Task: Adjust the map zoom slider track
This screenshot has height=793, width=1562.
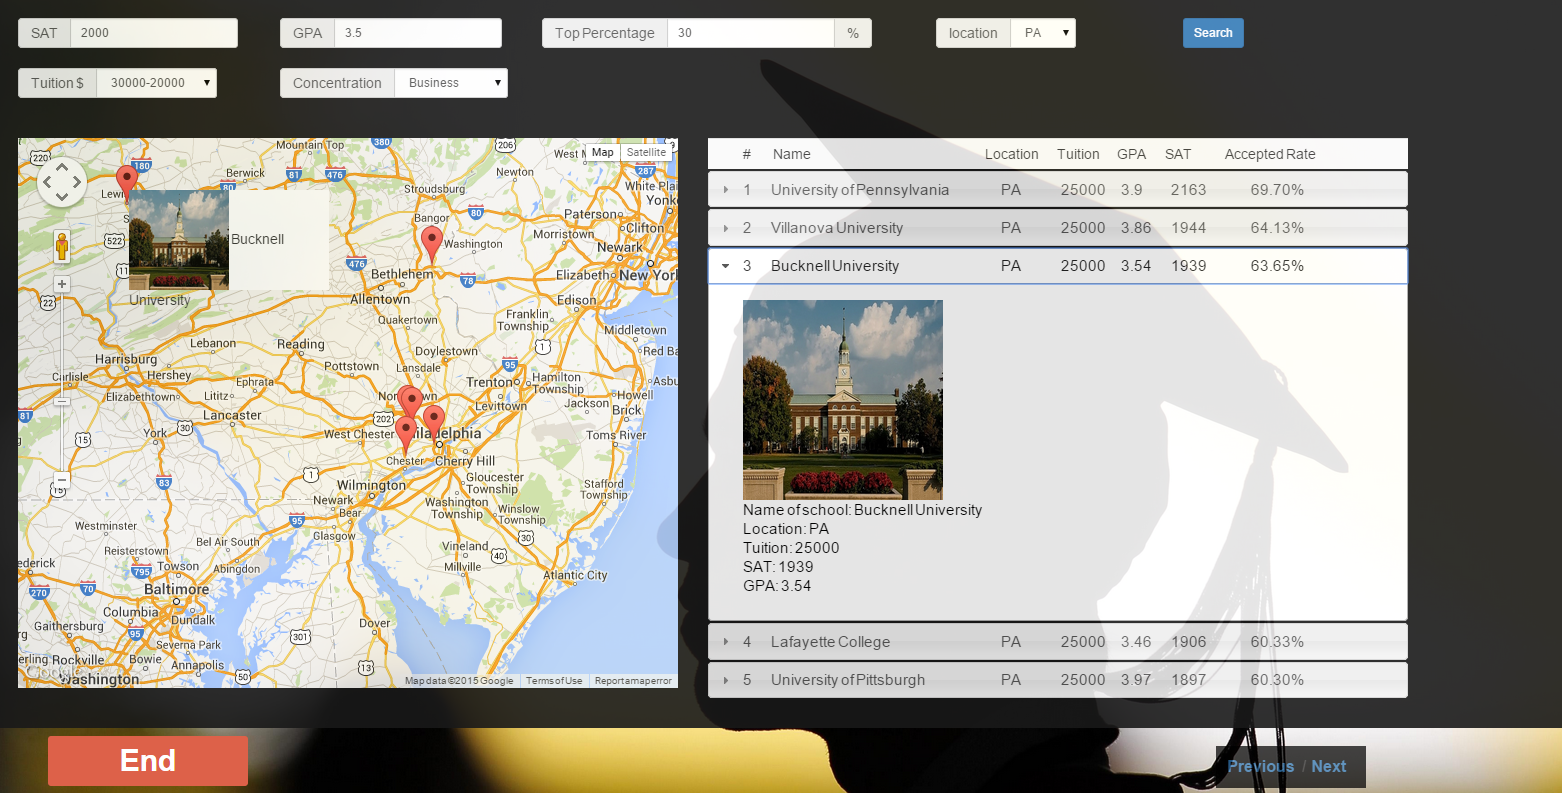Action: [x=62, y=382]
